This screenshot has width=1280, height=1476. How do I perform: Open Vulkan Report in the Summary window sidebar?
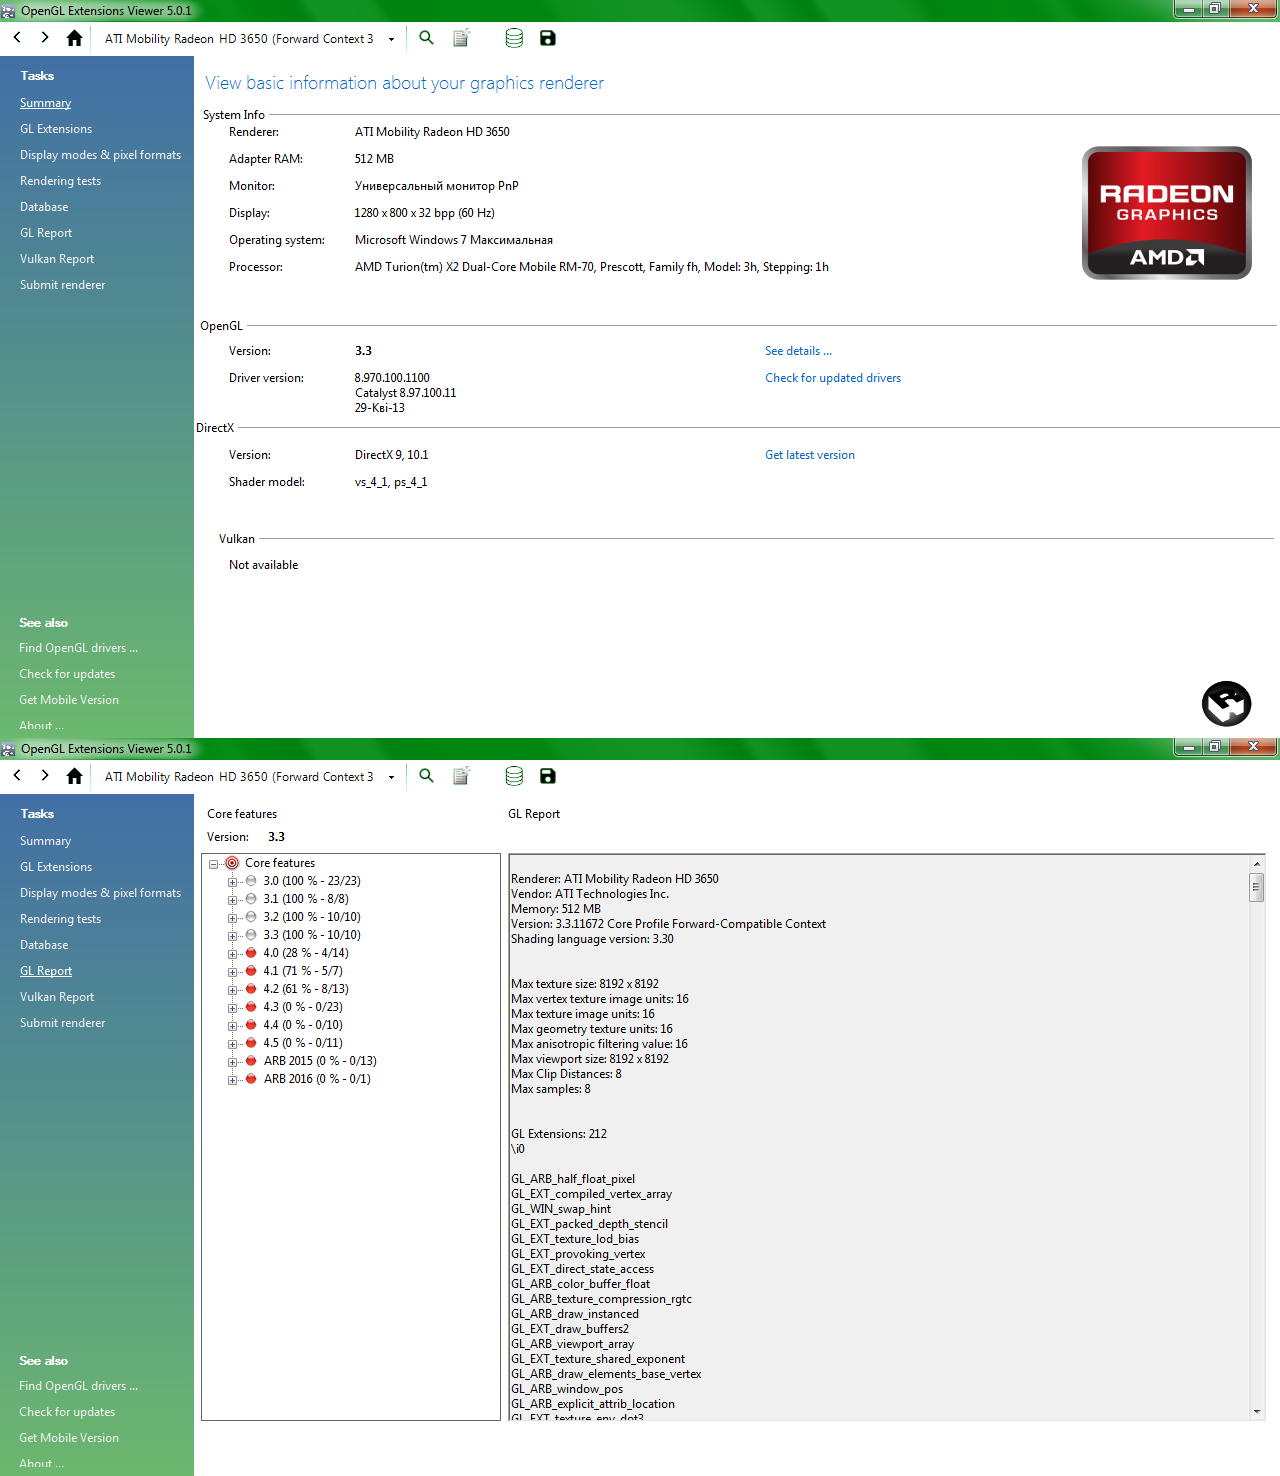pos(57,259)
